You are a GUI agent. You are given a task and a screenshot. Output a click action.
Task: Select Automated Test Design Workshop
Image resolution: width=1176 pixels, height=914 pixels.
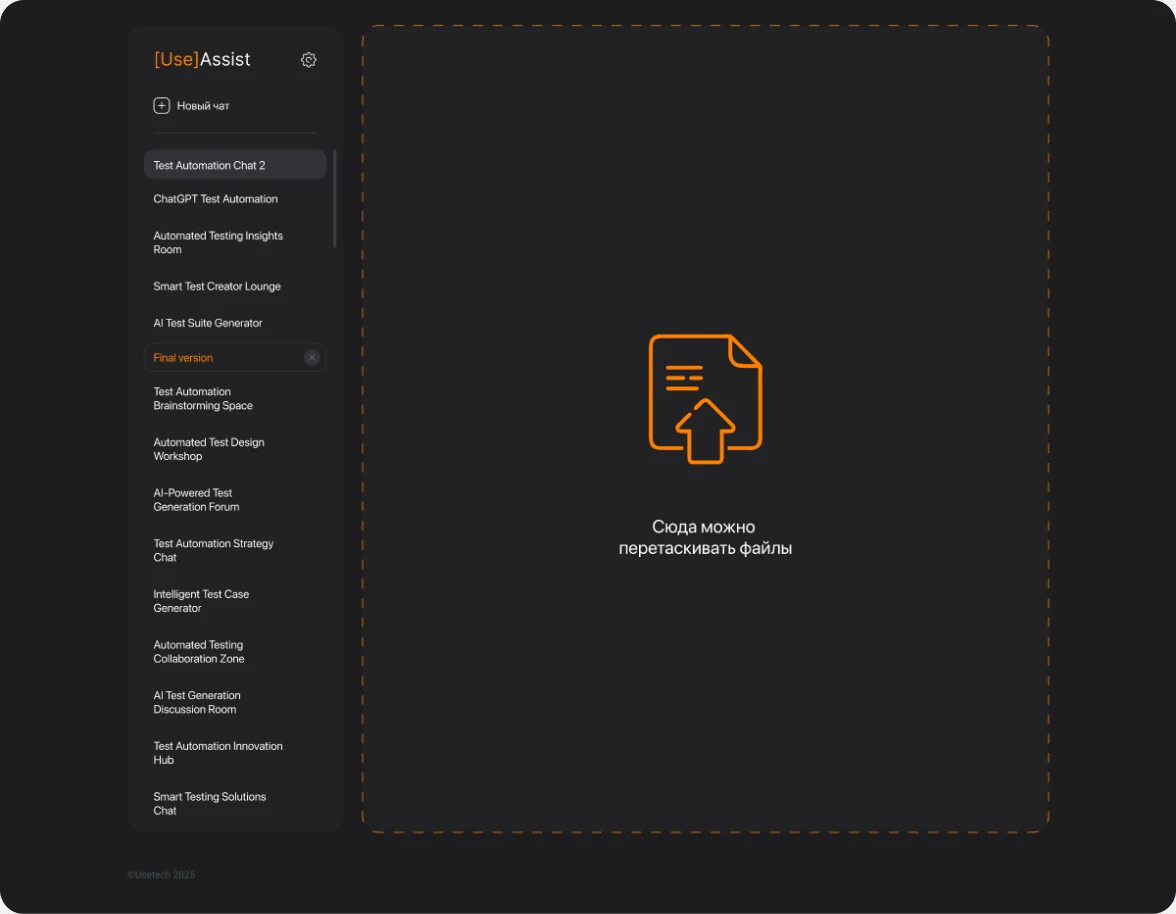point(208,449)
